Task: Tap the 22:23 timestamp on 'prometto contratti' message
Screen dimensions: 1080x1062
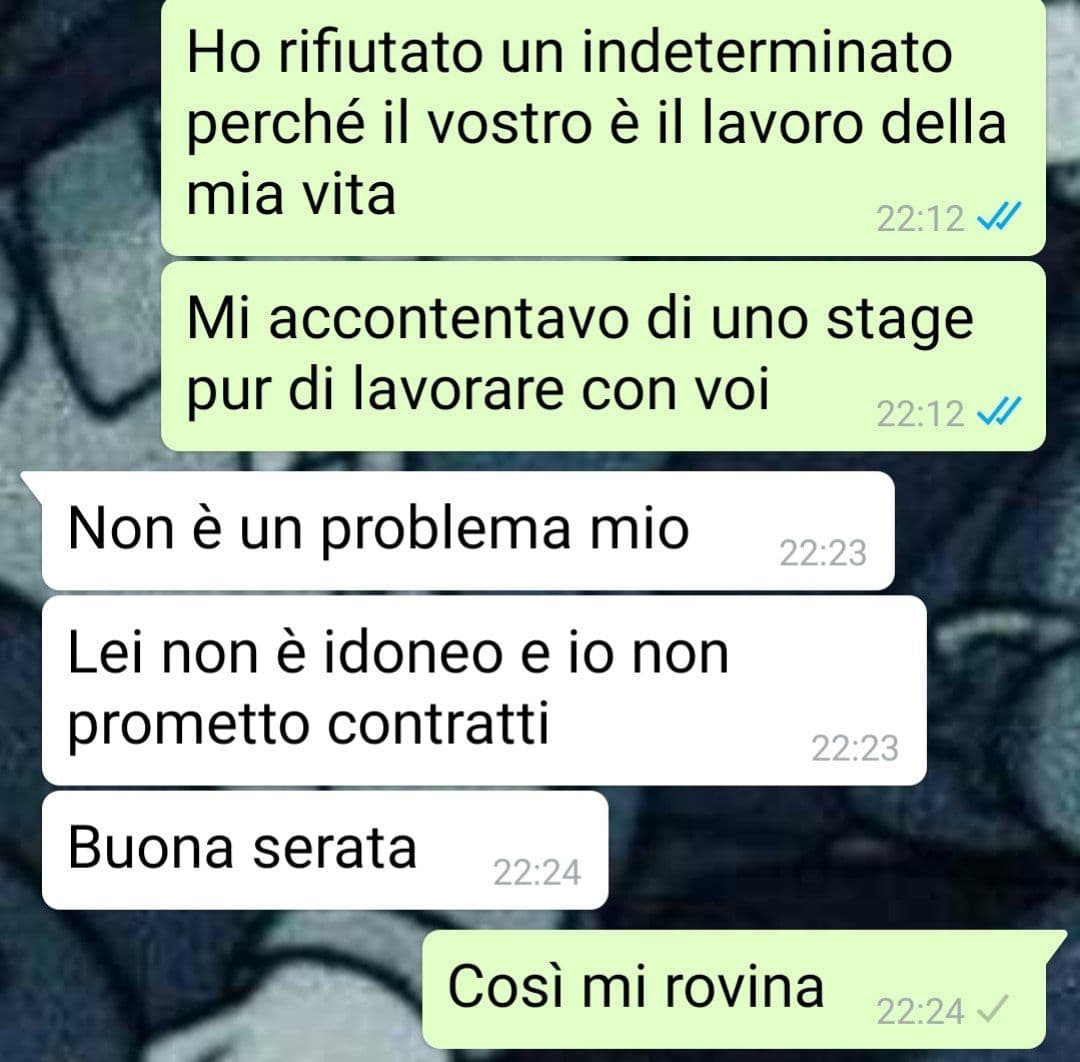Action: (855, 749)
